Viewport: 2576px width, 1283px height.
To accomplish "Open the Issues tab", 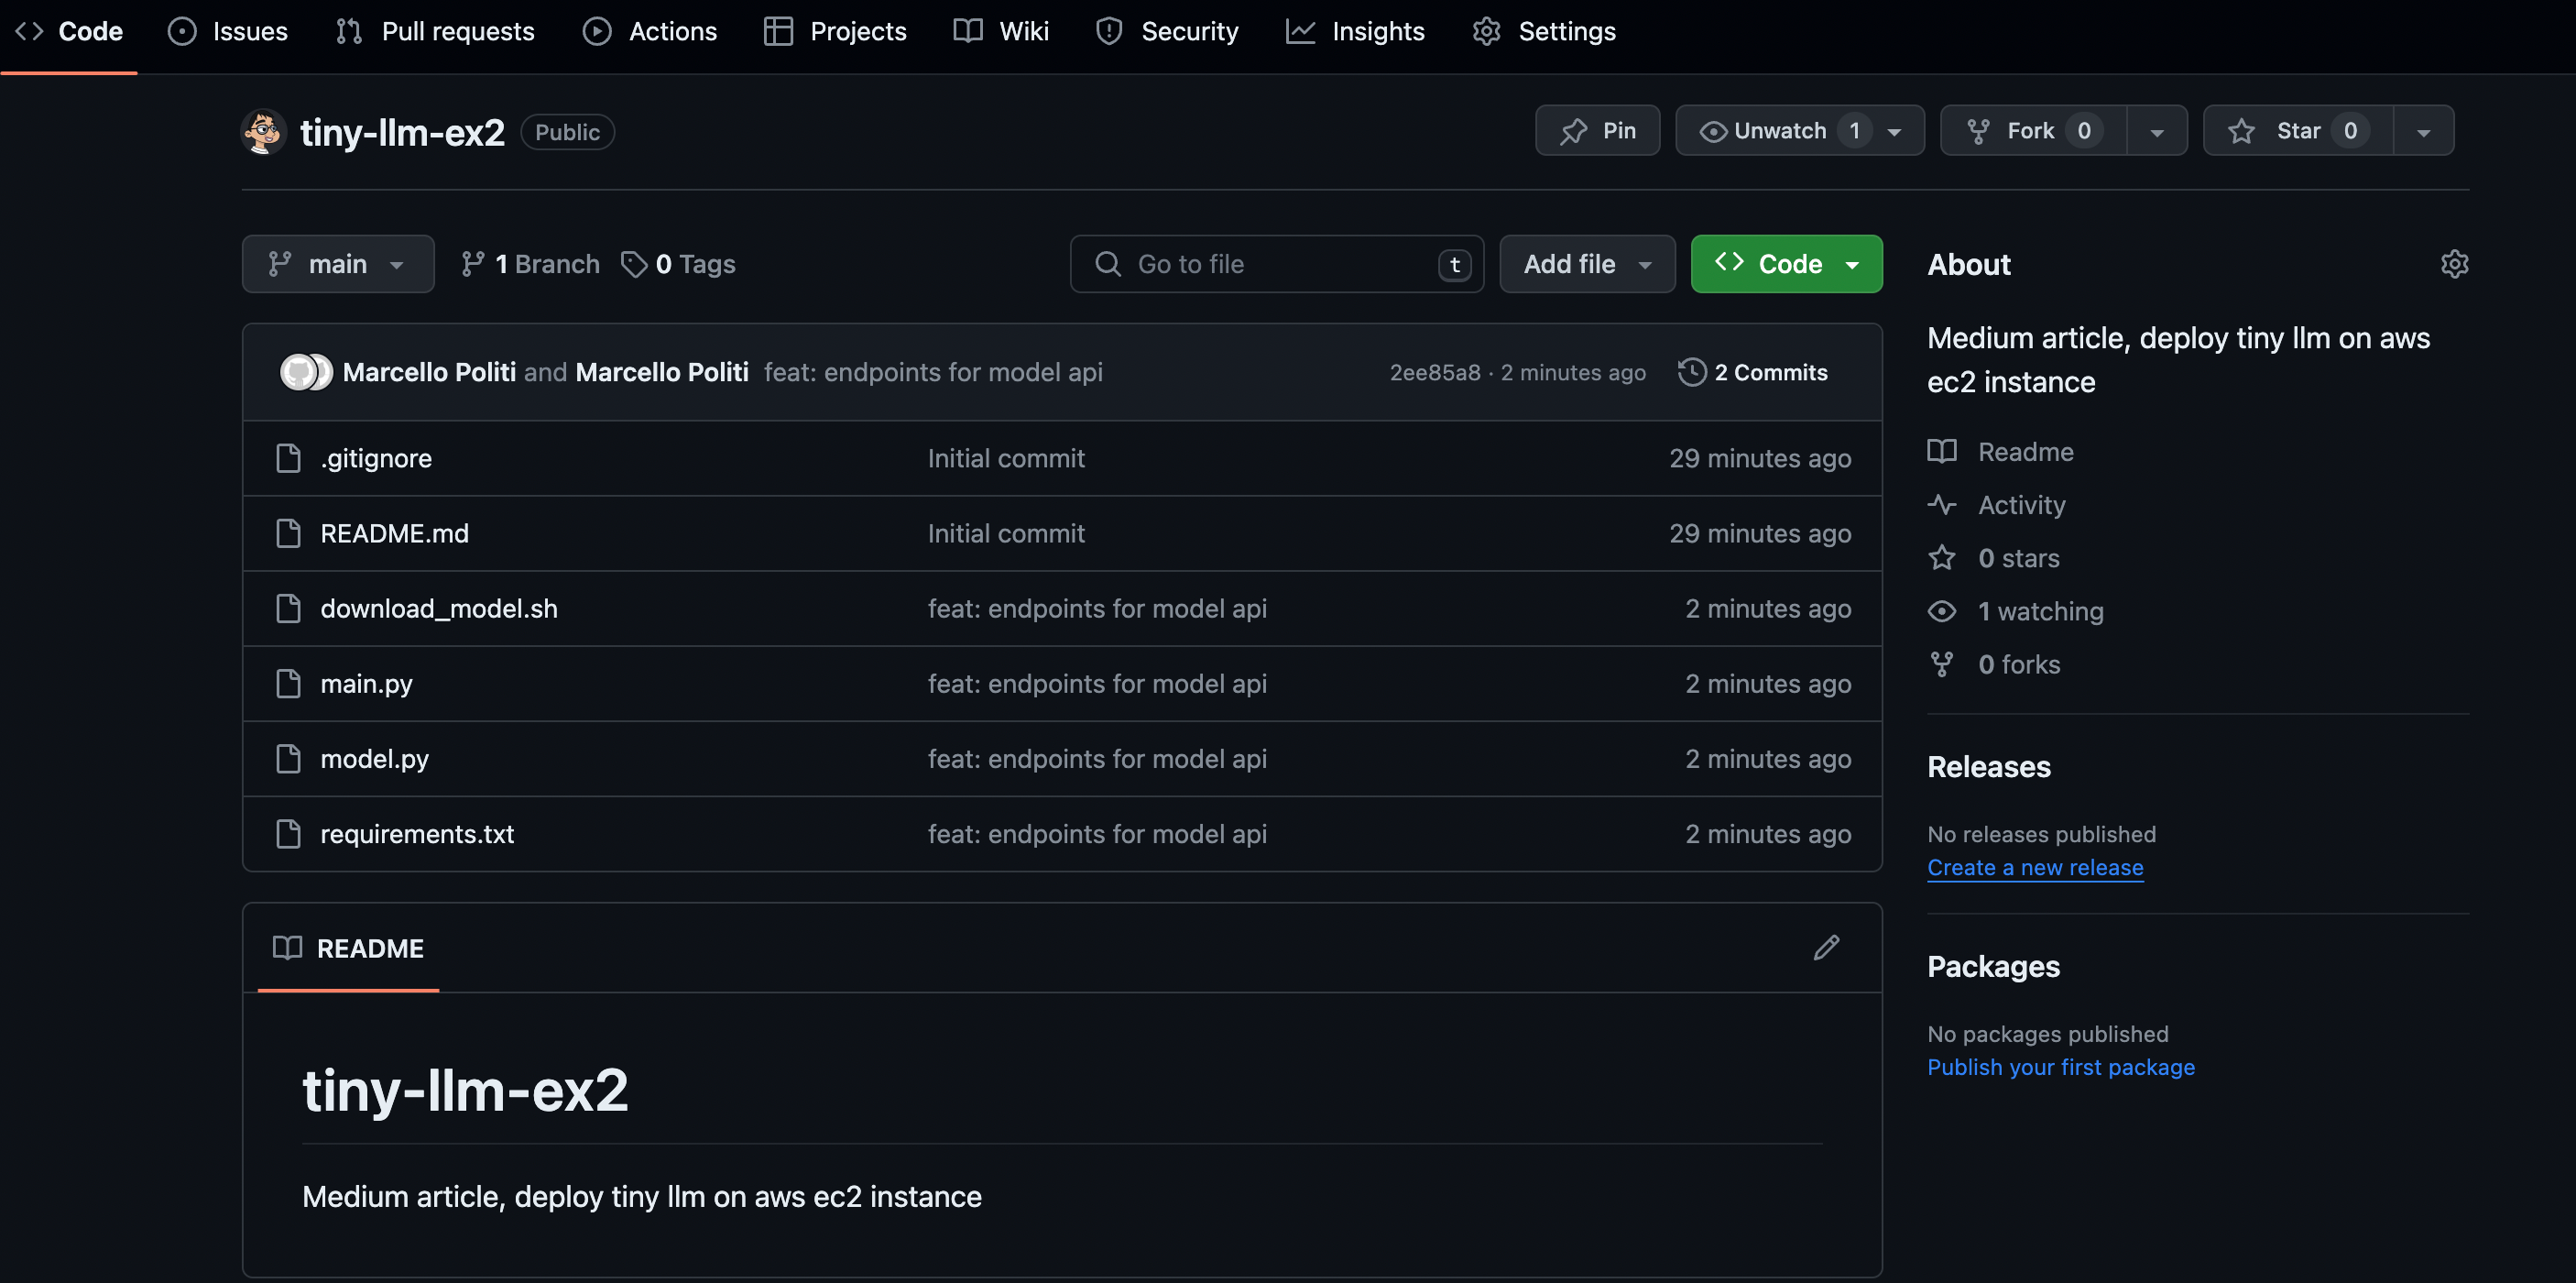I will pos(228,31).
